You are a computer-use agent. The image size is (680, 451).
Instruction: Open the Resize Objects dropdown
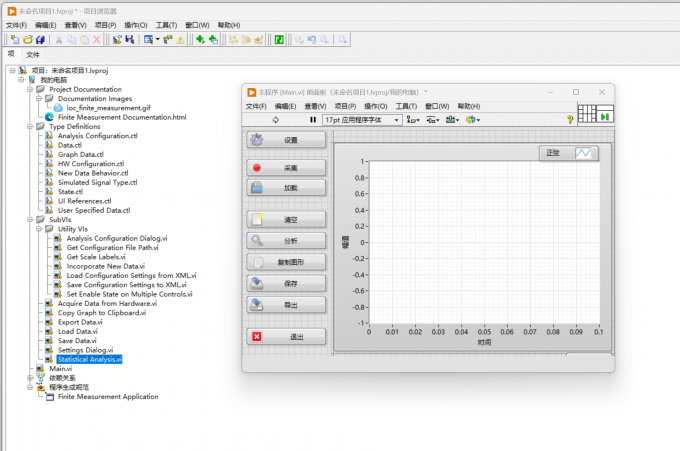point(452,120)
